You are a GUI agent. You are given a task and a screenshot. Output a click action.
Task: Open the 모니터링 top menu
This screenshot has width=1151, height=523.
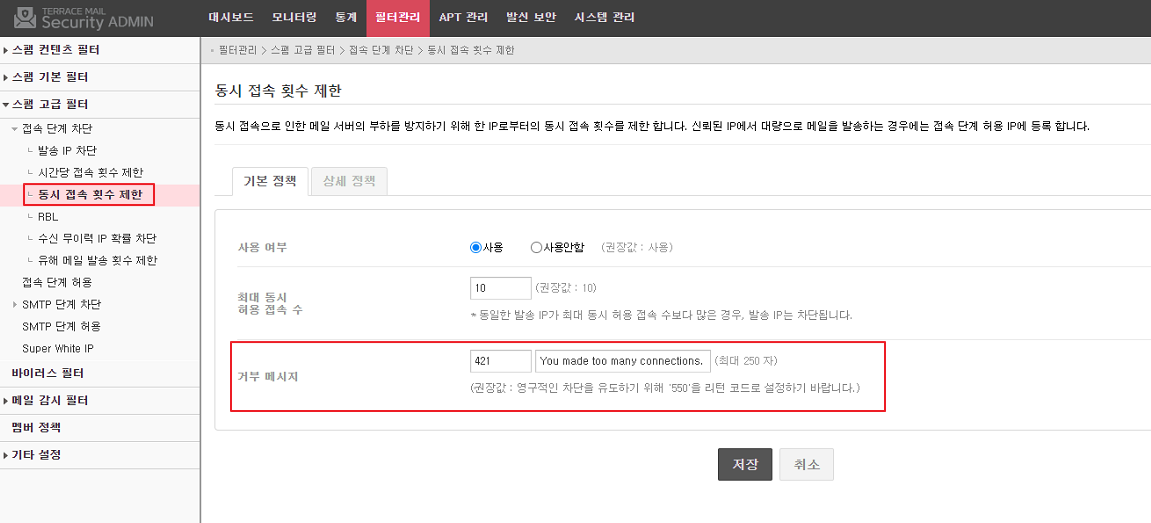(x=294, y=17)
